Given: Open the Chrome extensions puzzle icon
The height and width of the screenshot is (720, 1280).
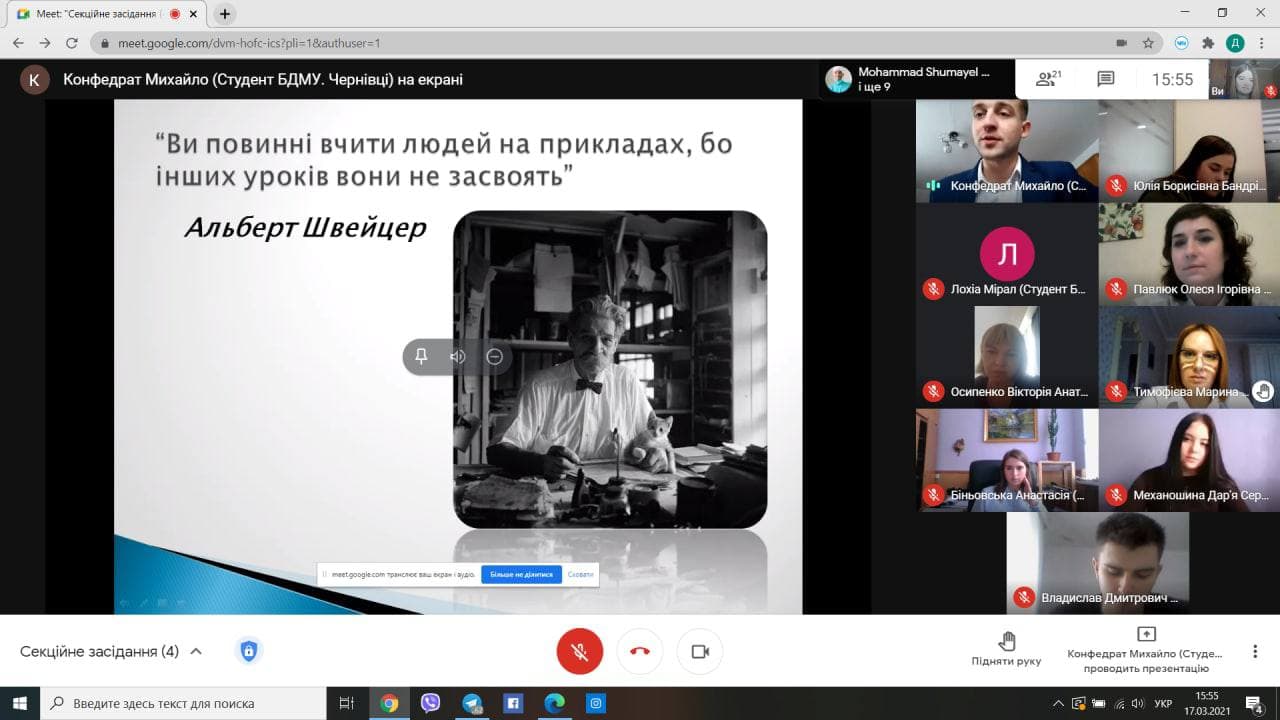Looking at the screenshot, I should click(1208, 43).
